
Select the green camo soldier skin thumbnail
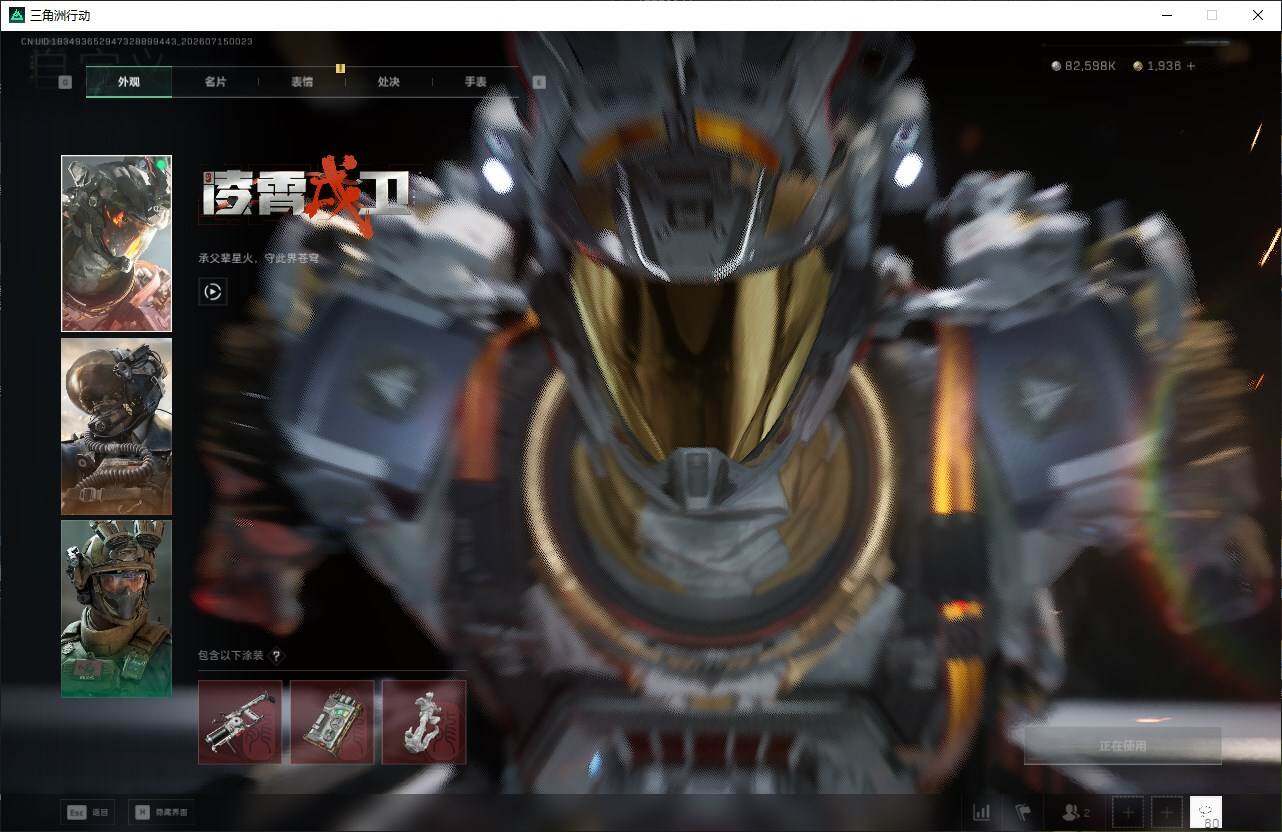pos(116,608)
